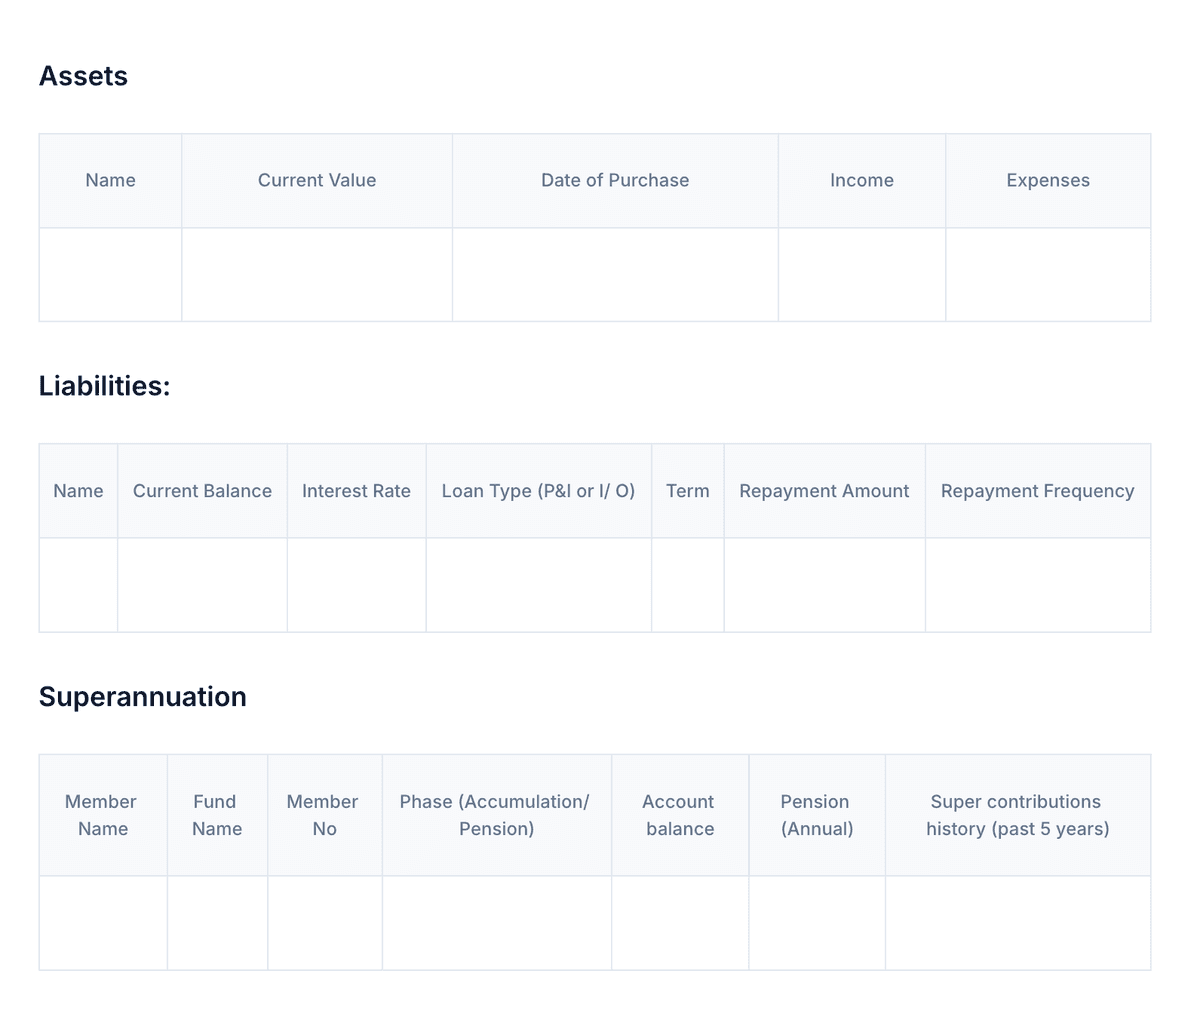
Task: Click the Current Value column header
Action: (316, 180)
